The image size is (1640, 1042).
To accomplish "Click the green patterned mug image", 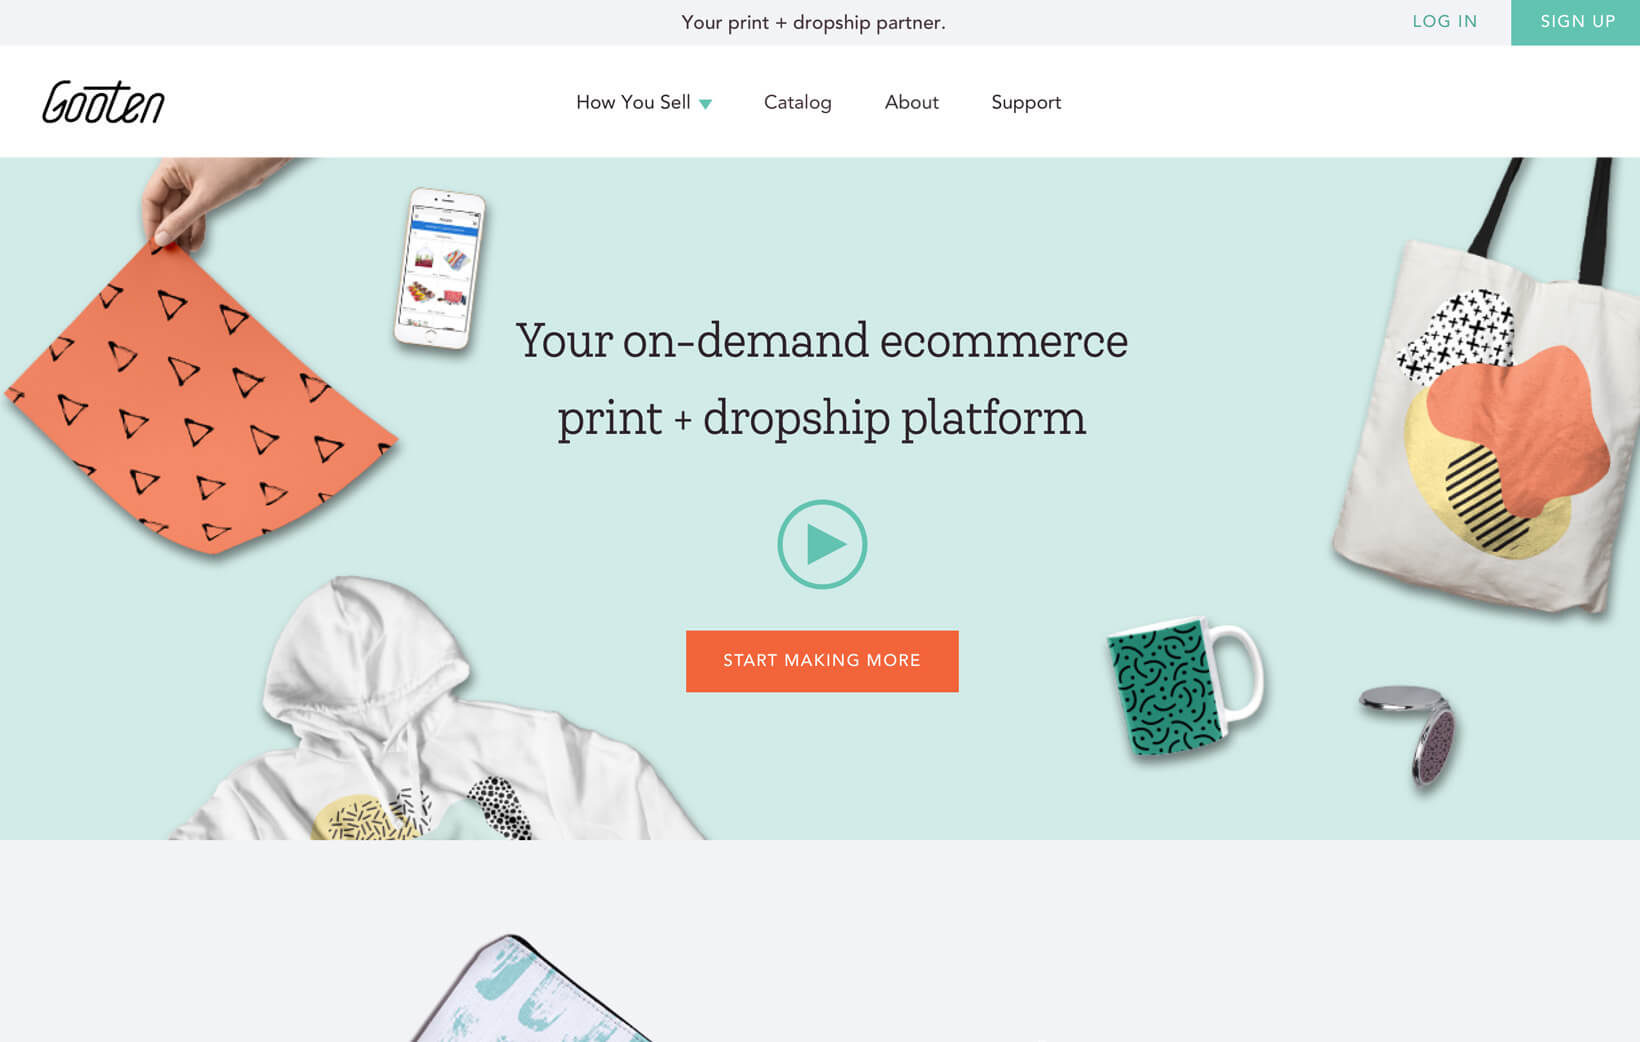I will click(1184, 686).
